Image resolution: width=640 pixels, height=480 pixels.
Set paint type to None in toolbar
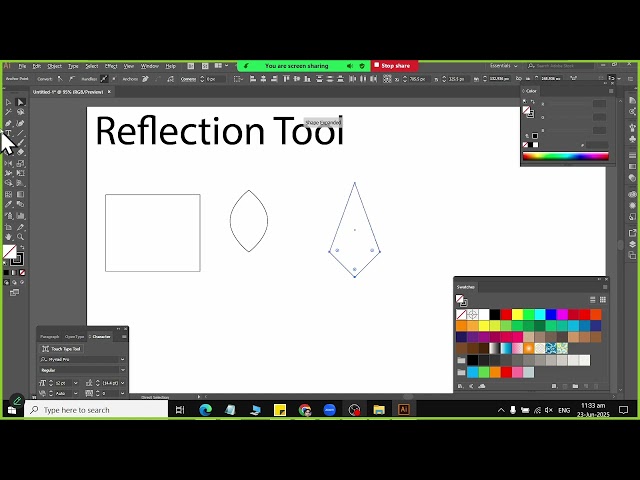click(22, 273)
